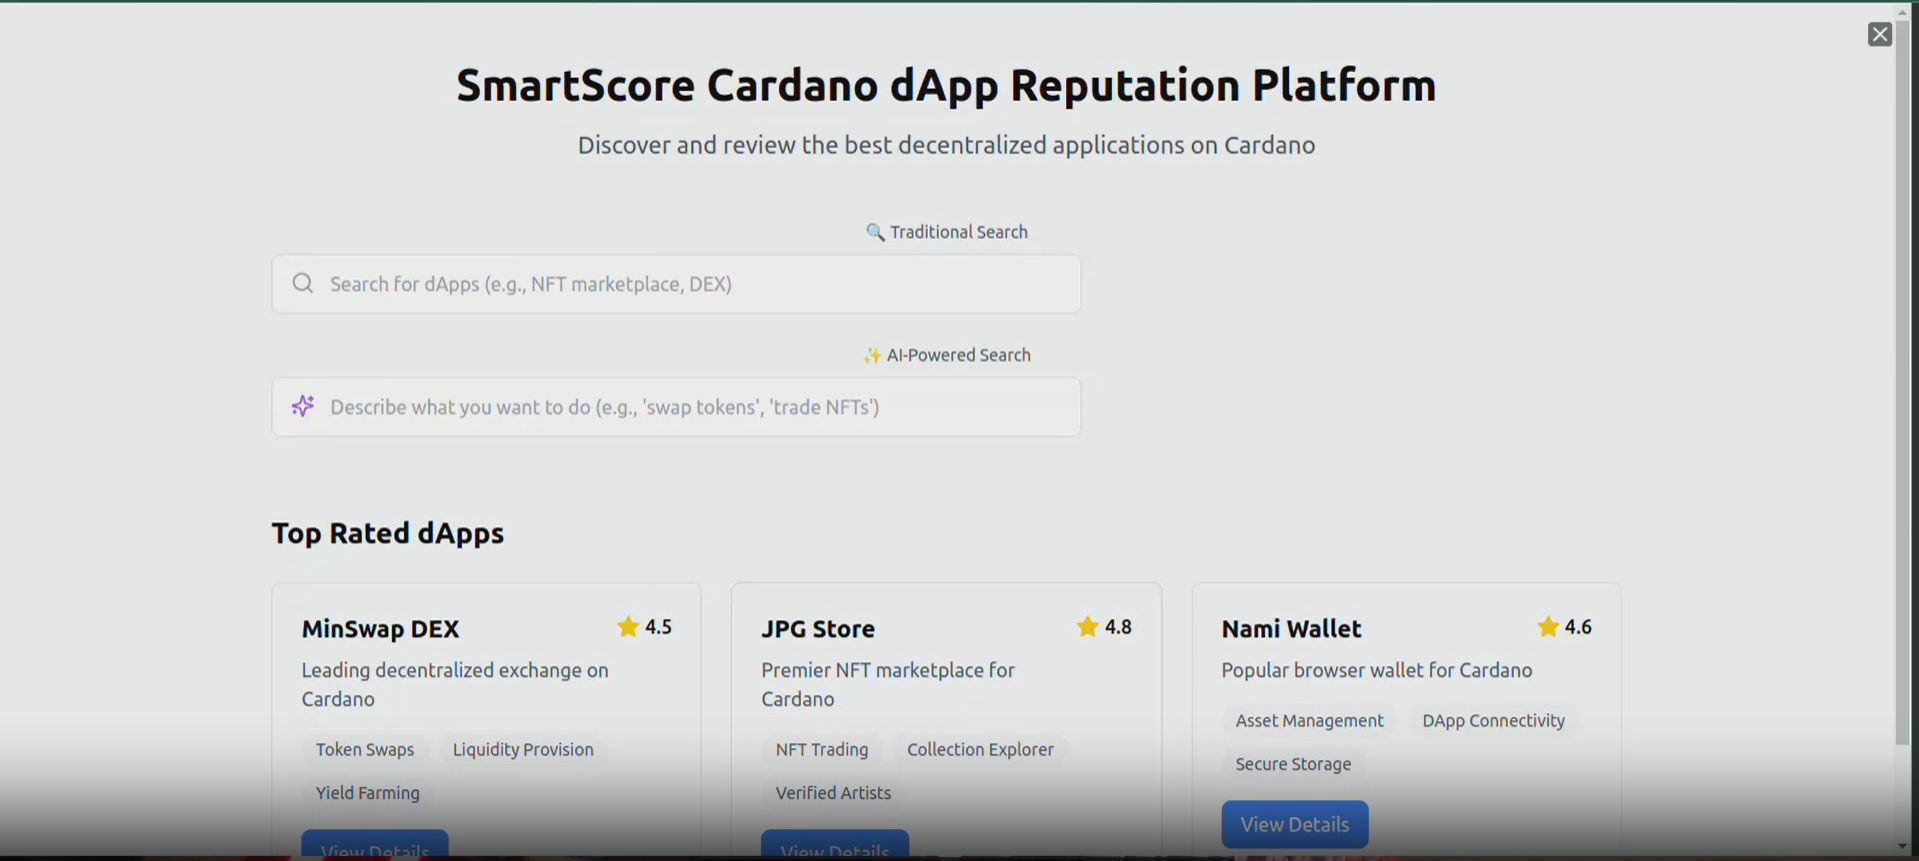
Task: Open the Nami Wallet card title
Action: (1290, 629)
